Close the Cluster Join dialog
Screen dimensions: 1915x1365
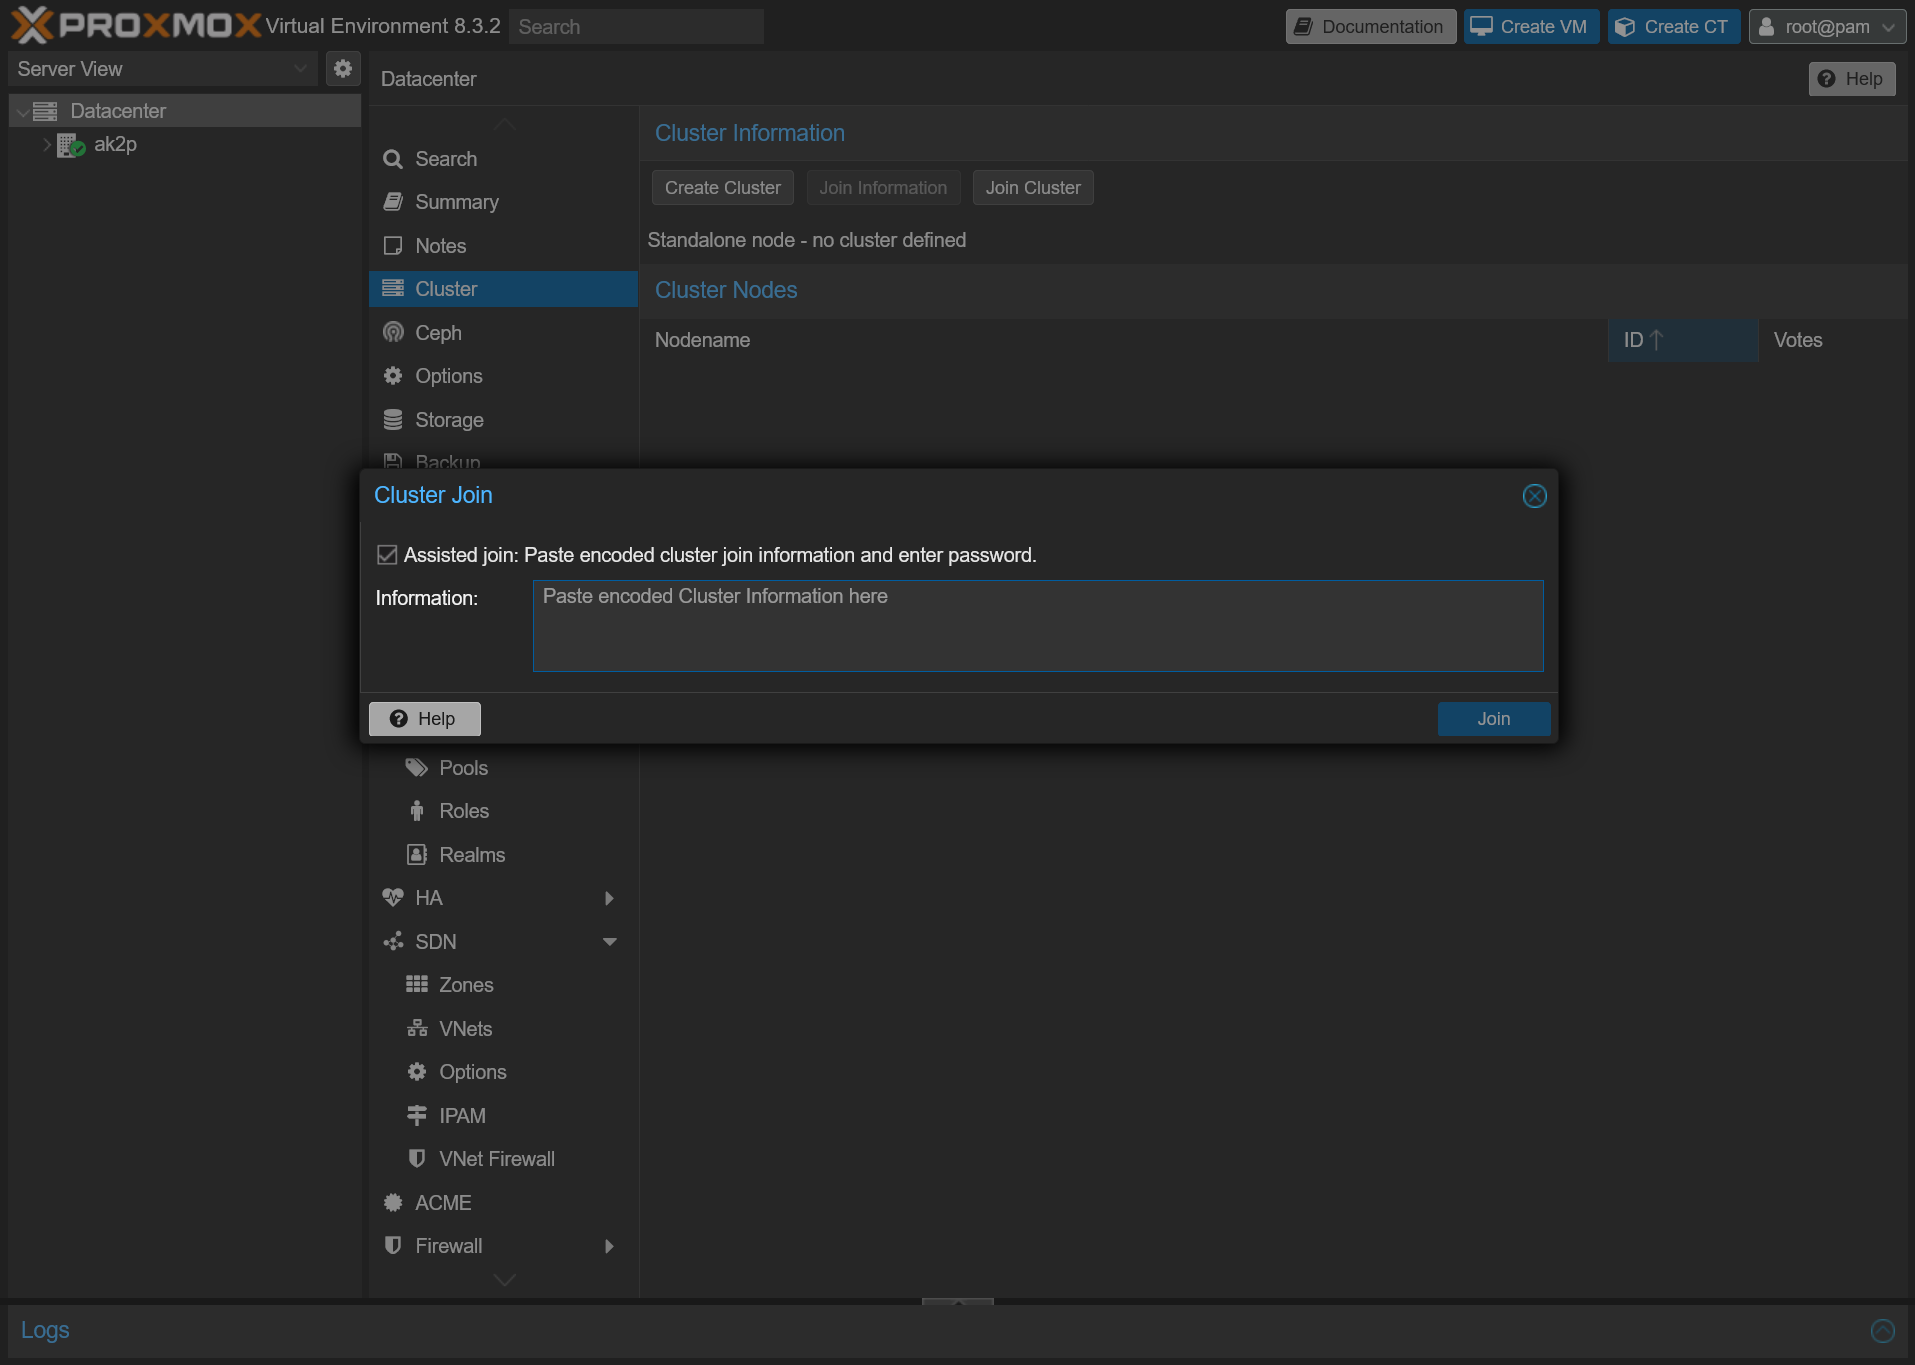[x=1534, y=496]
